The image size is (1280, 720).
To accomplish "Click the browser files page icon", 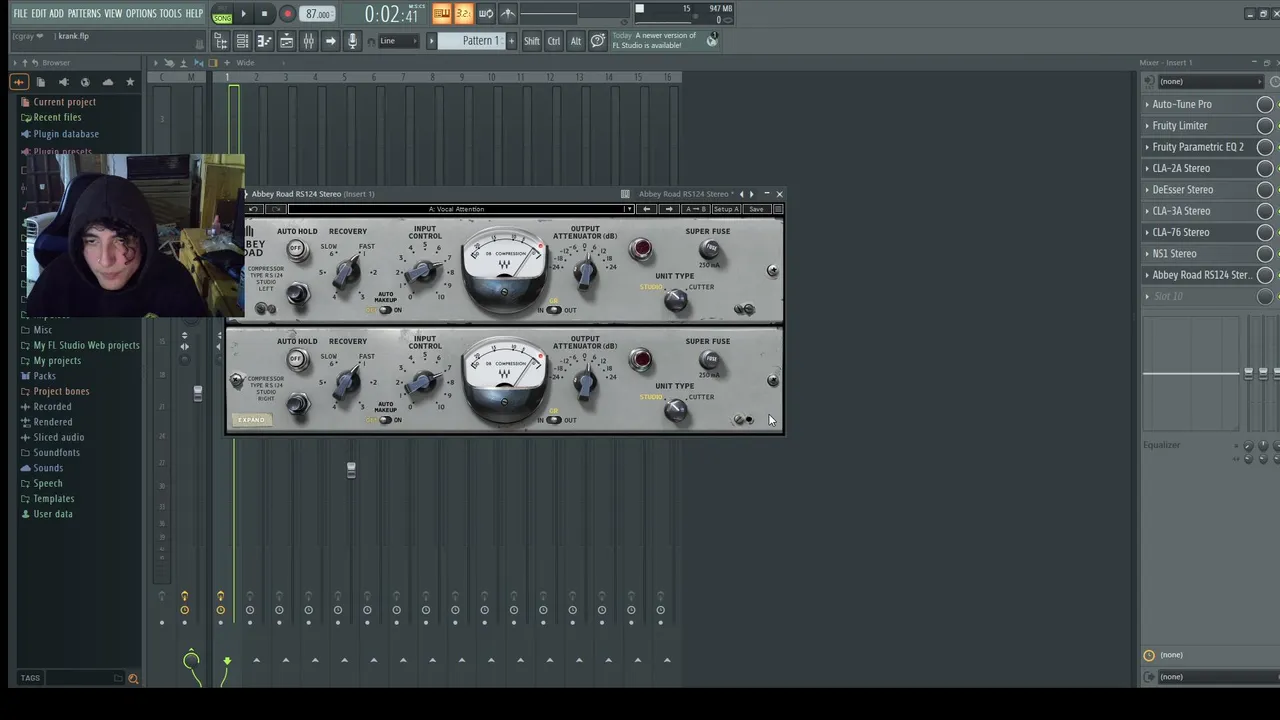I will point(41,82).
